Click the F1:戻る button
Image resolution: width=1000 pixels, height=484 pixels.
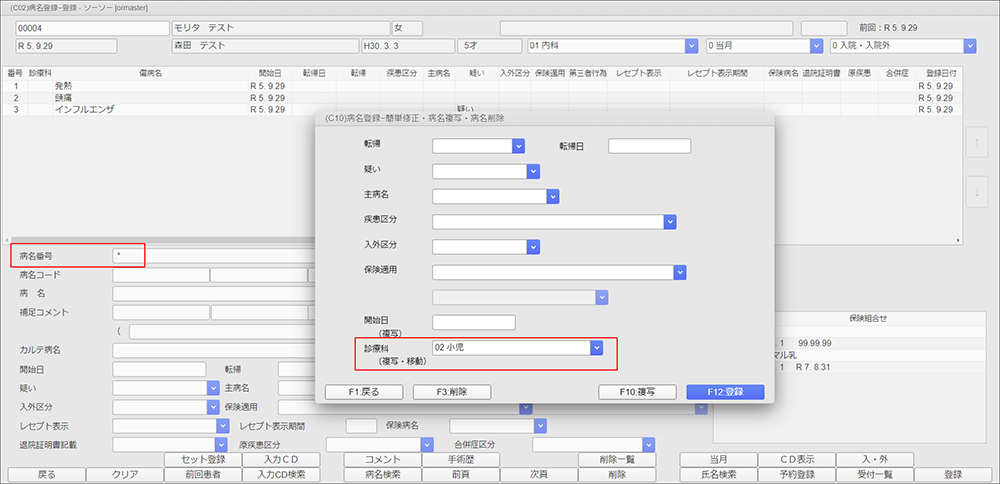point(362,392)
